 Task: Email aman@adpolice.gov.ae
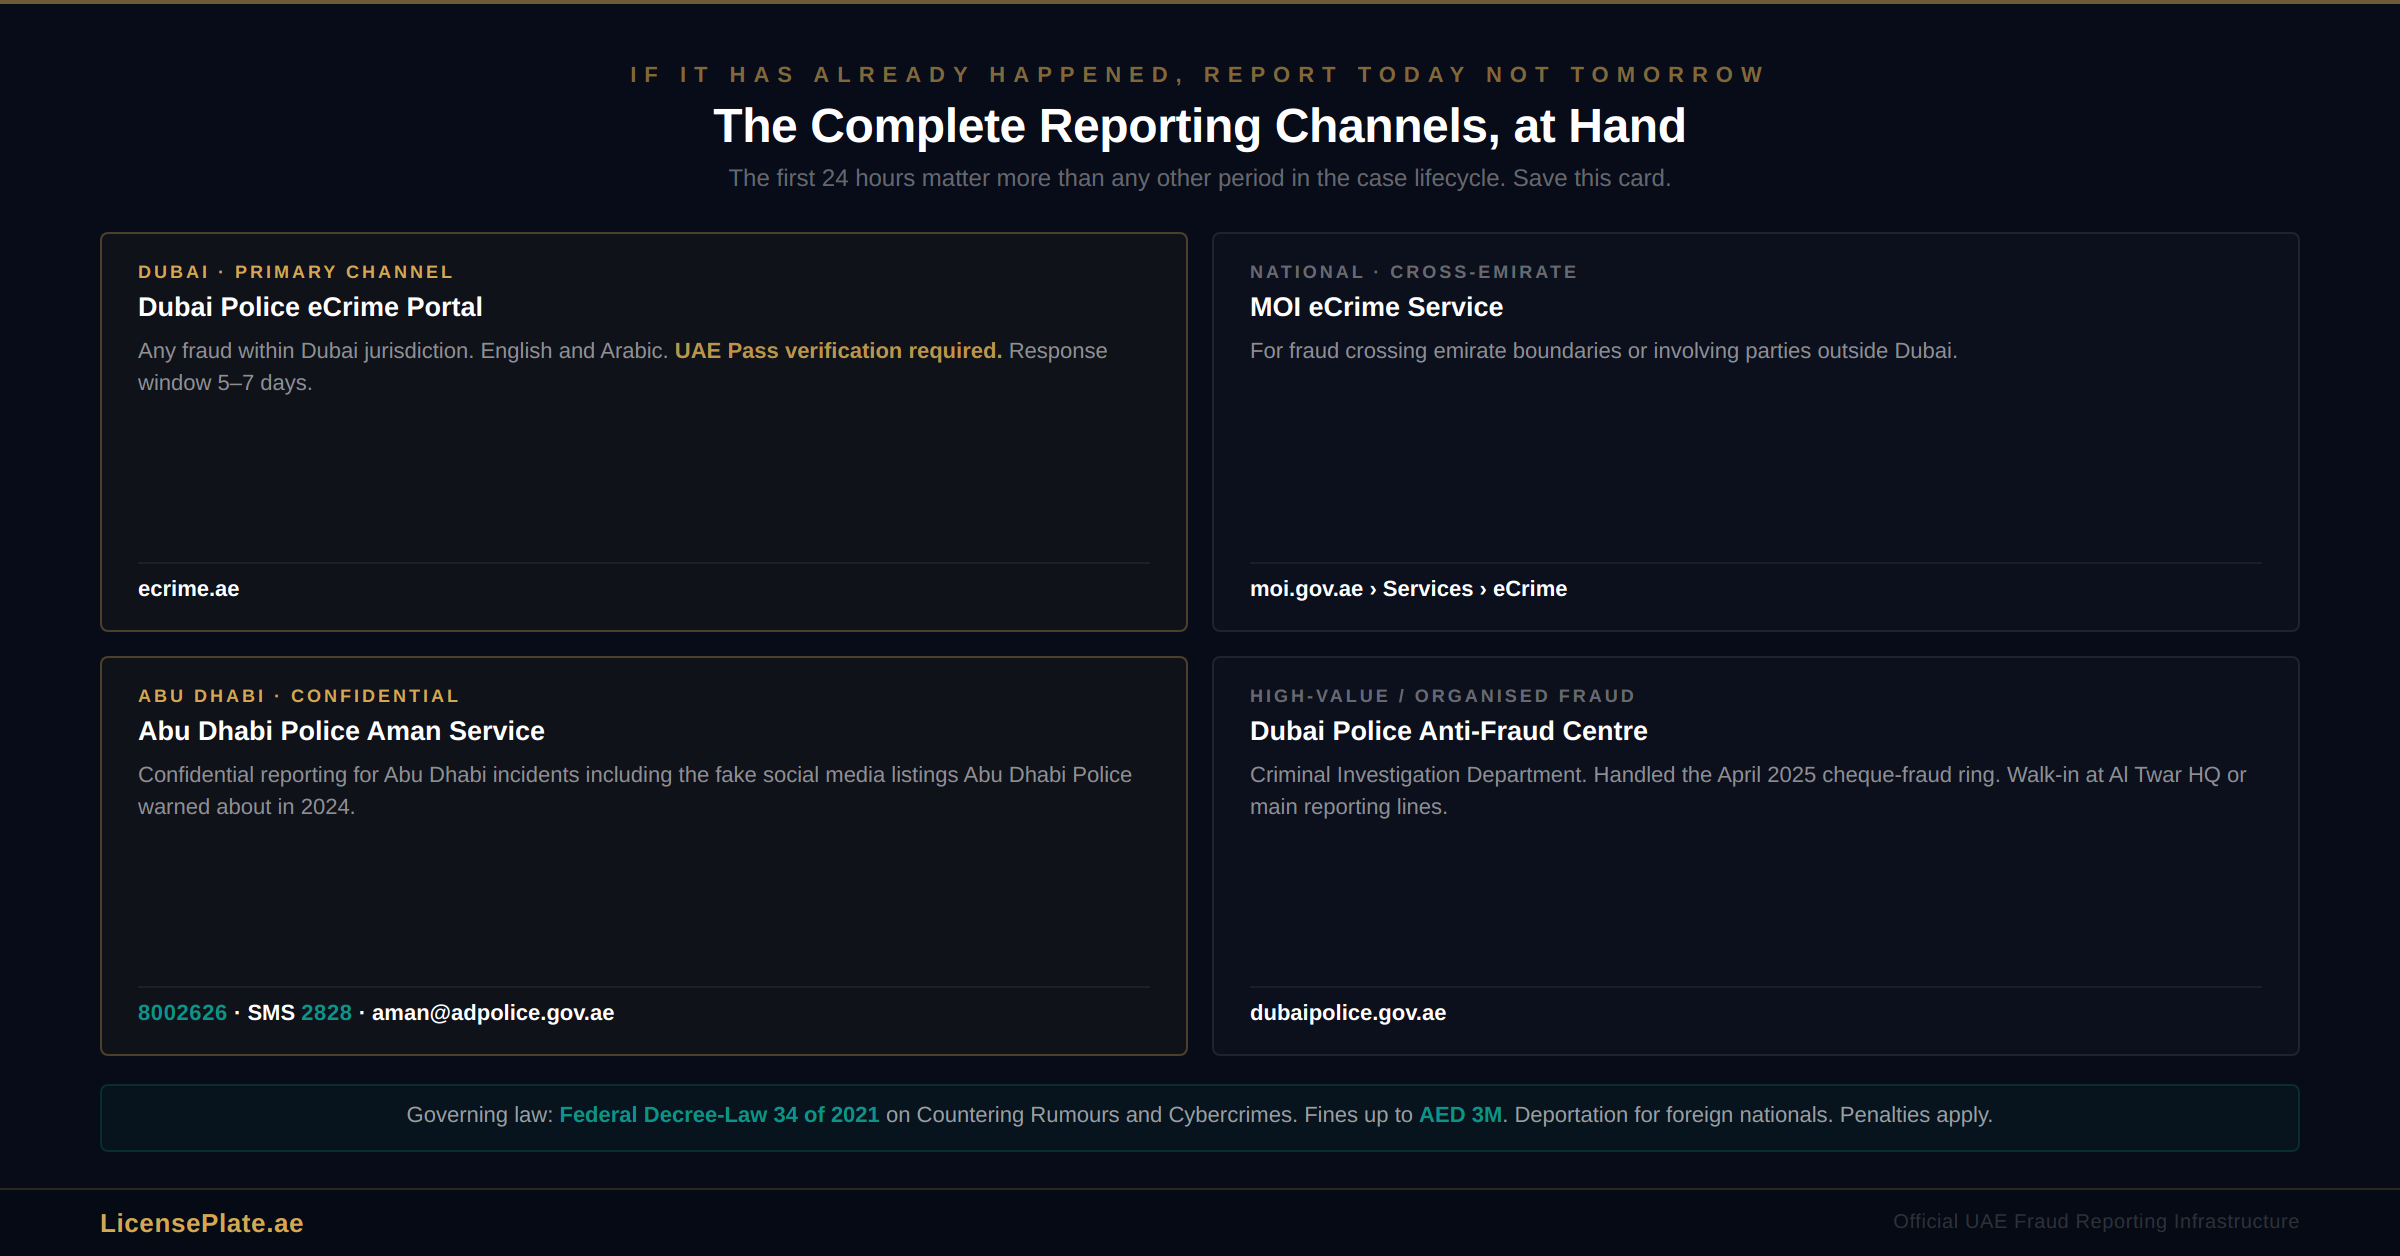[x=492, y=1013]
